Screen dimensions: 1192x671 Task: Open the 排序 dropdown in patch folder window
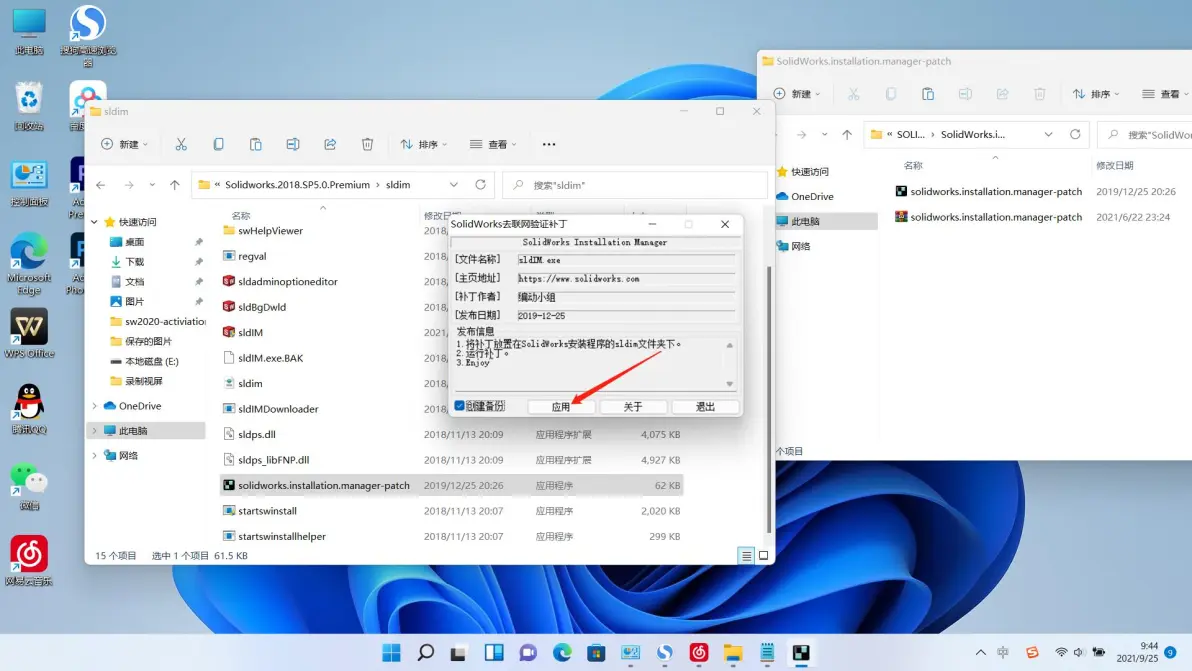(1096, 94)
